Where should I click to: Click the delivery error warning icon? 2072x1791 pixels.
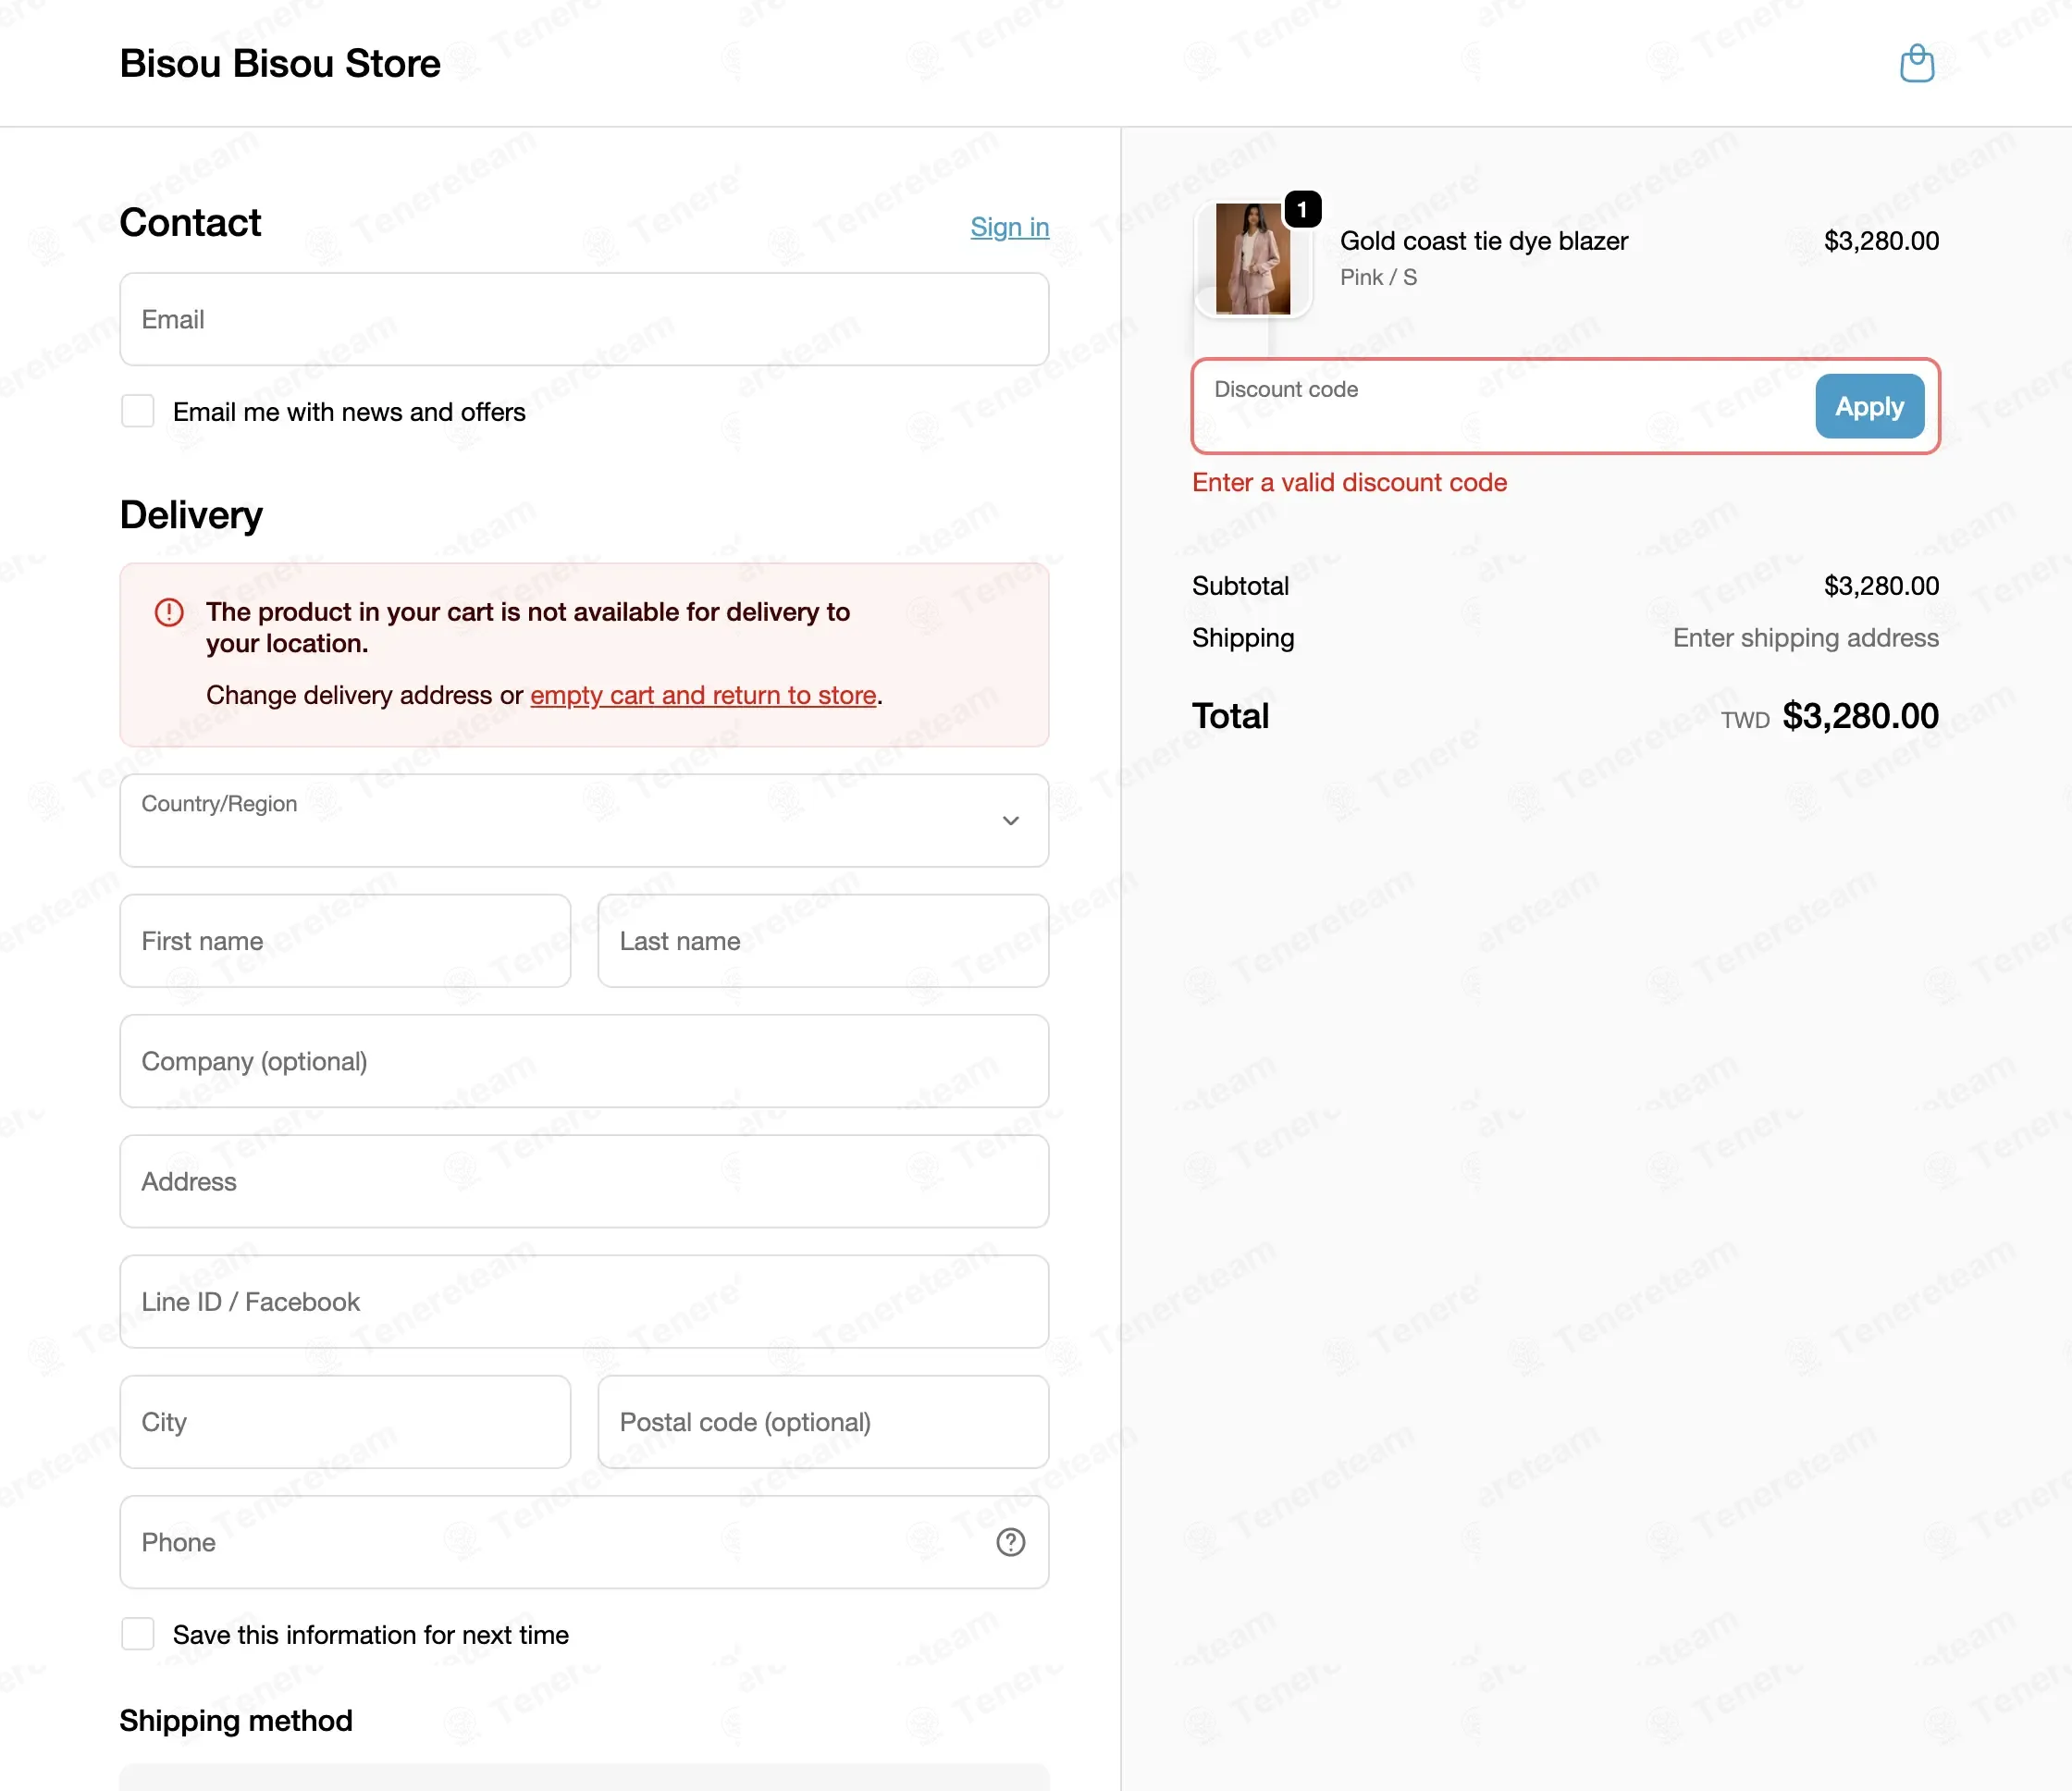[x=169, y=612]
